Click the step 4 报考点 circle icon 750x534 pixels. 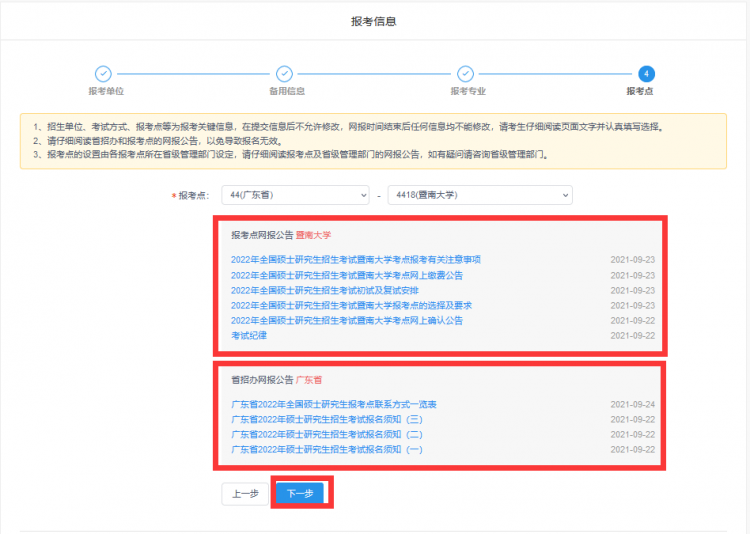646,74
